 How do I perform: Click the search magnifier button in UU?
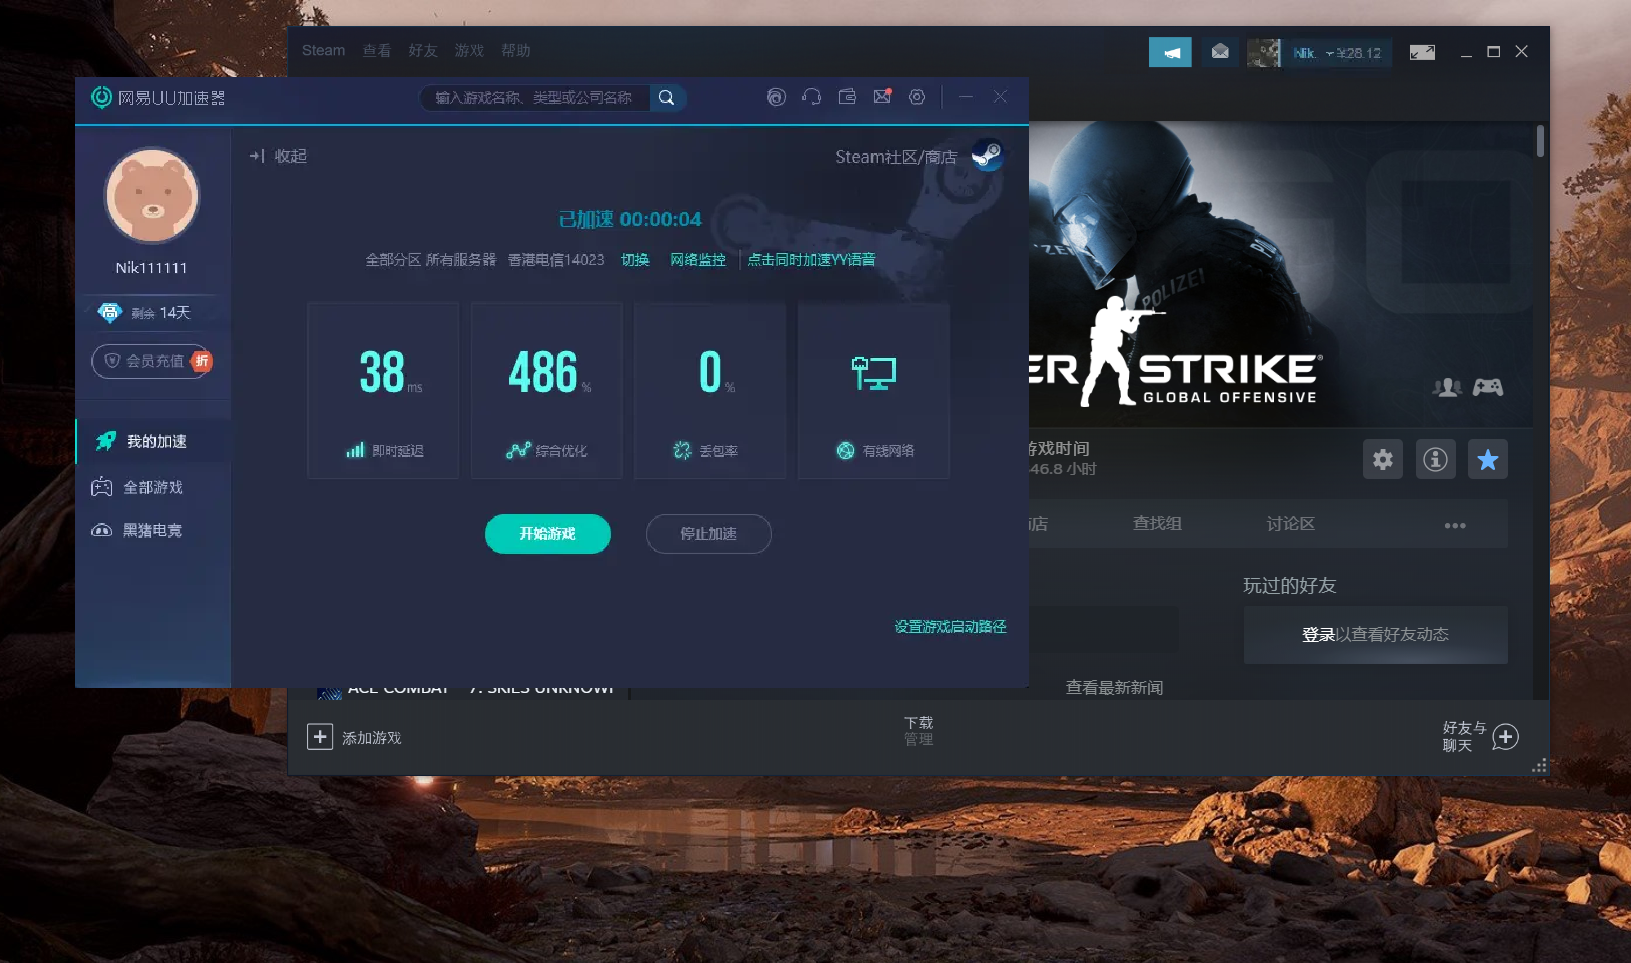tap(667, 98)
